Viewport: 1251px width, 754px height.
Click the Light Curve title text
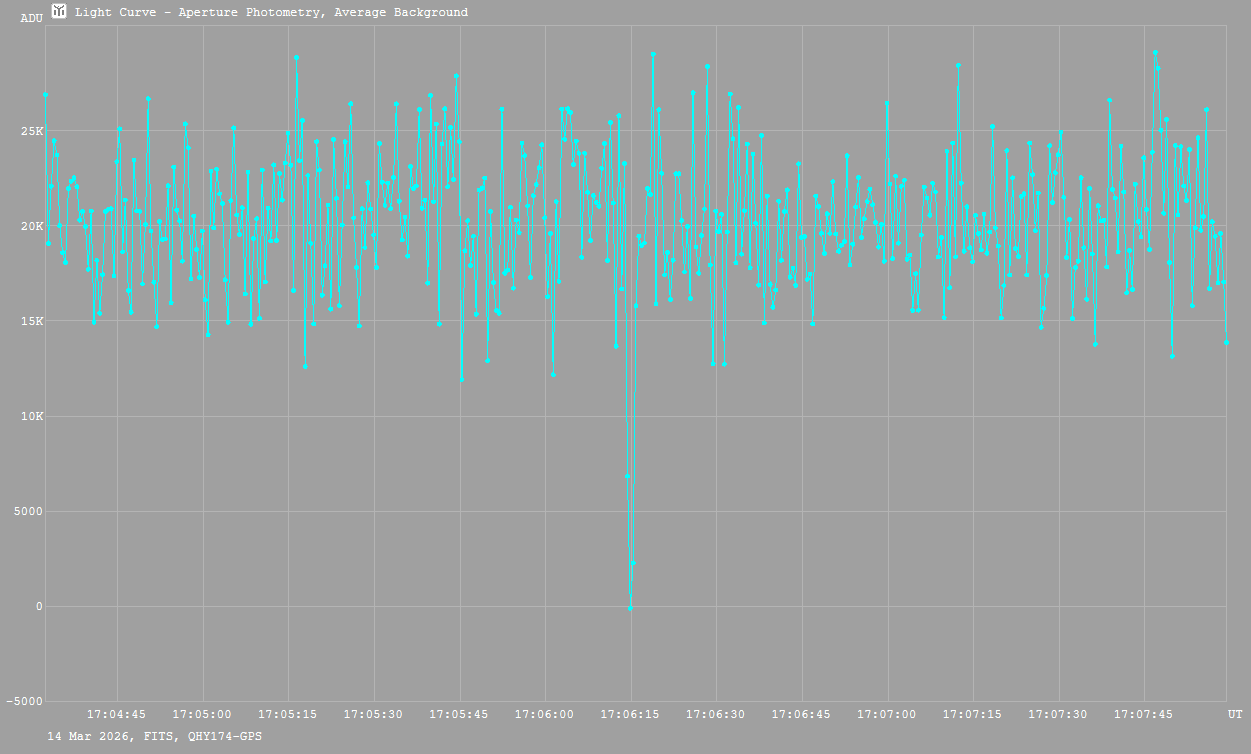pos(271,13)
